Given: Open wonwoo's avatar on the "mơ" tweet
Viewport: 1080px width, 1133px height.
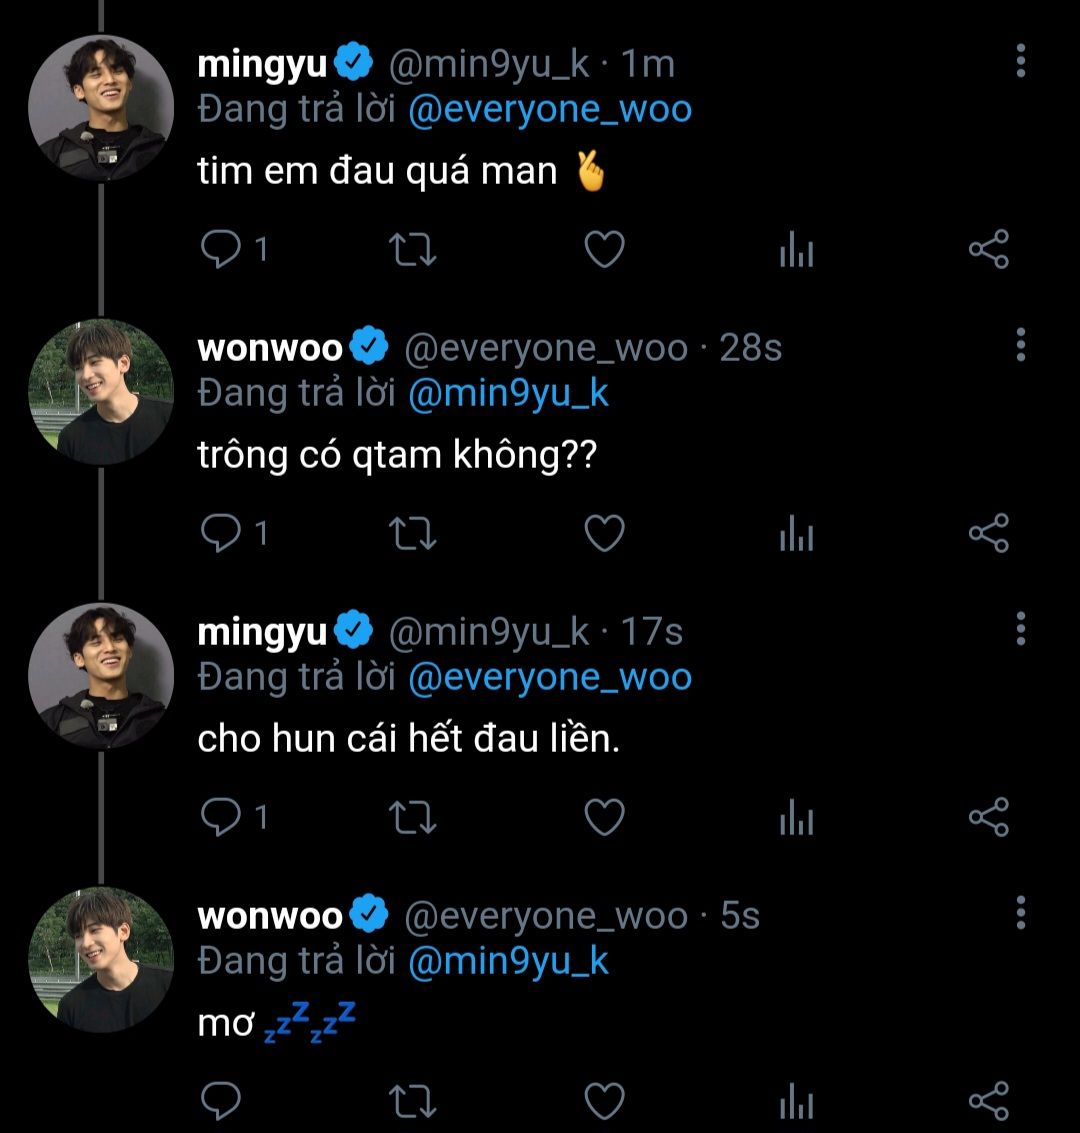Looking at the screenshot, I should (100, 960).
